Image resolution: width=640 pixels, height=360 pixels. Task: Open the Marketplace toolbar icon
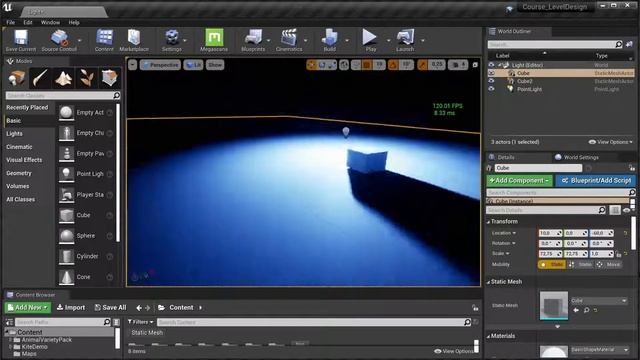point(134,40)
